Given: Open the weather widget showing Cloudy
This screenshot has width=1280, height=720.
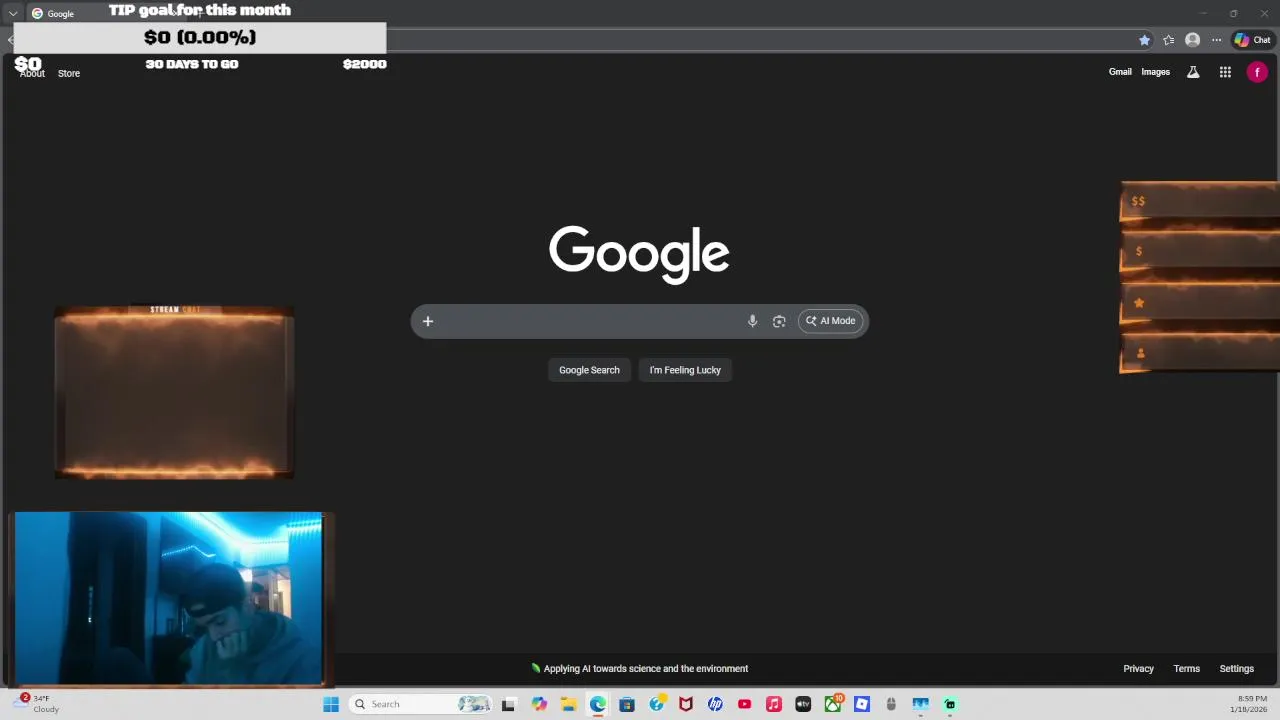Looking at the screenshot, I should (x=38, y=704).
